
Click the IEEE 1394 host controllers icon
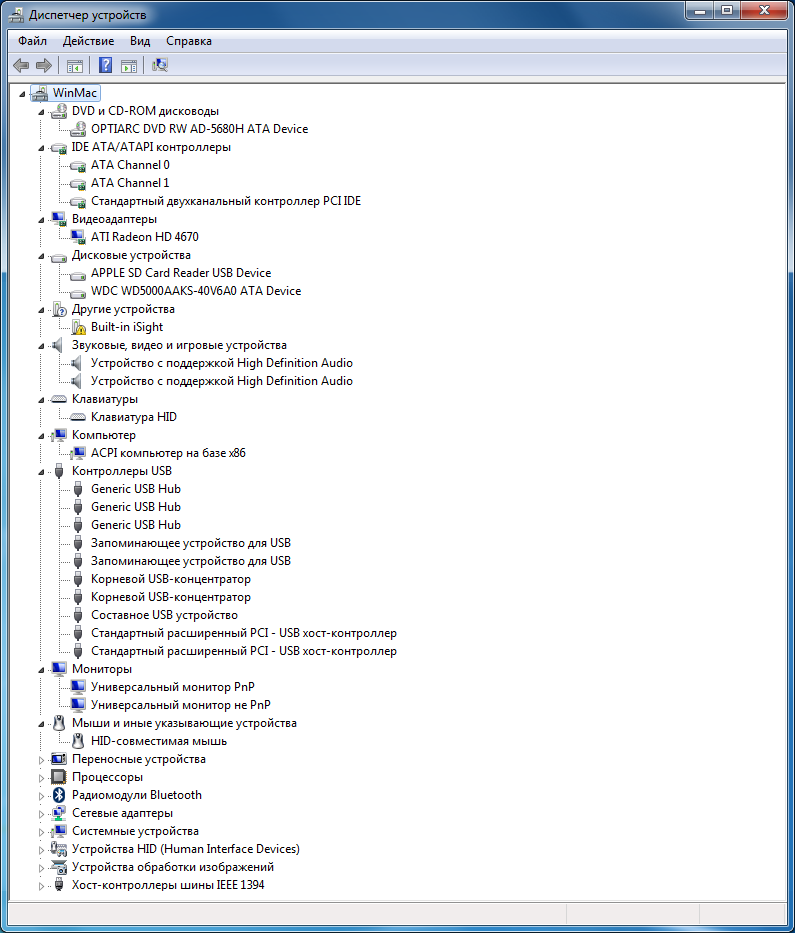58,885
